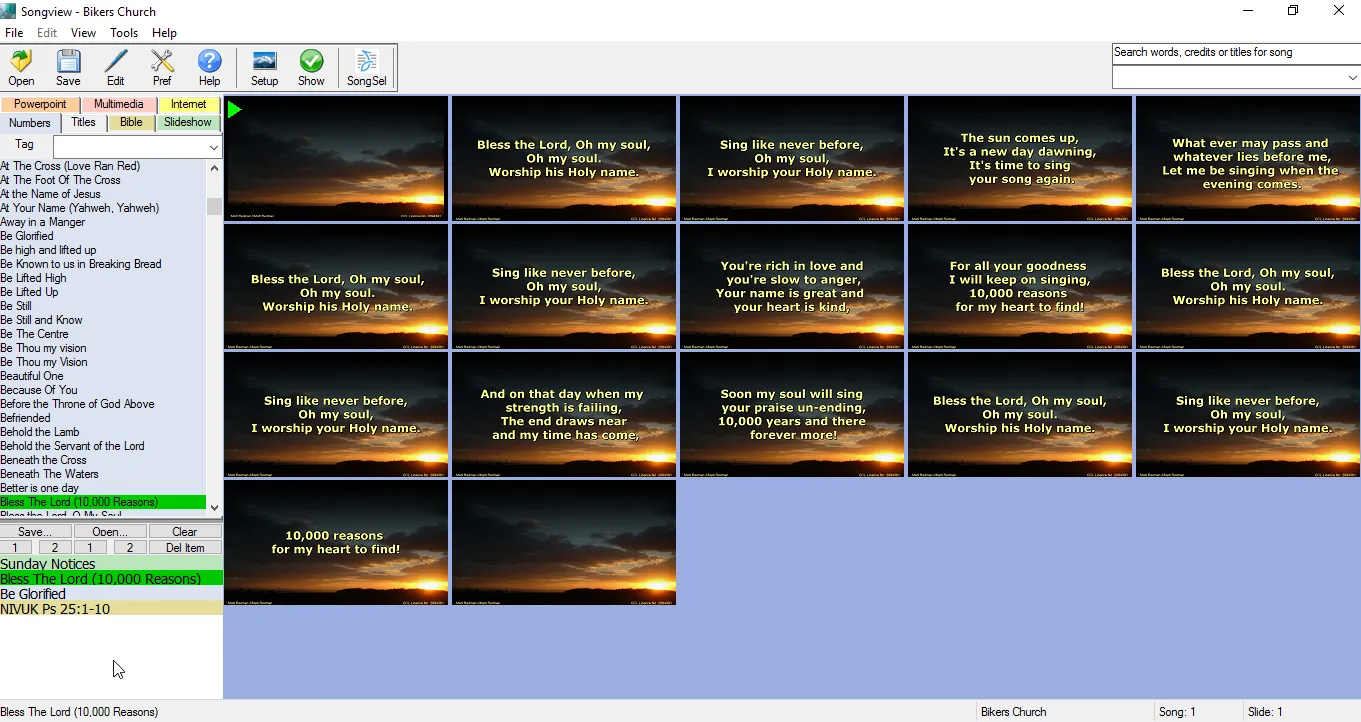
Task: Click the green play arrow above slides
Action: point(234,110)
